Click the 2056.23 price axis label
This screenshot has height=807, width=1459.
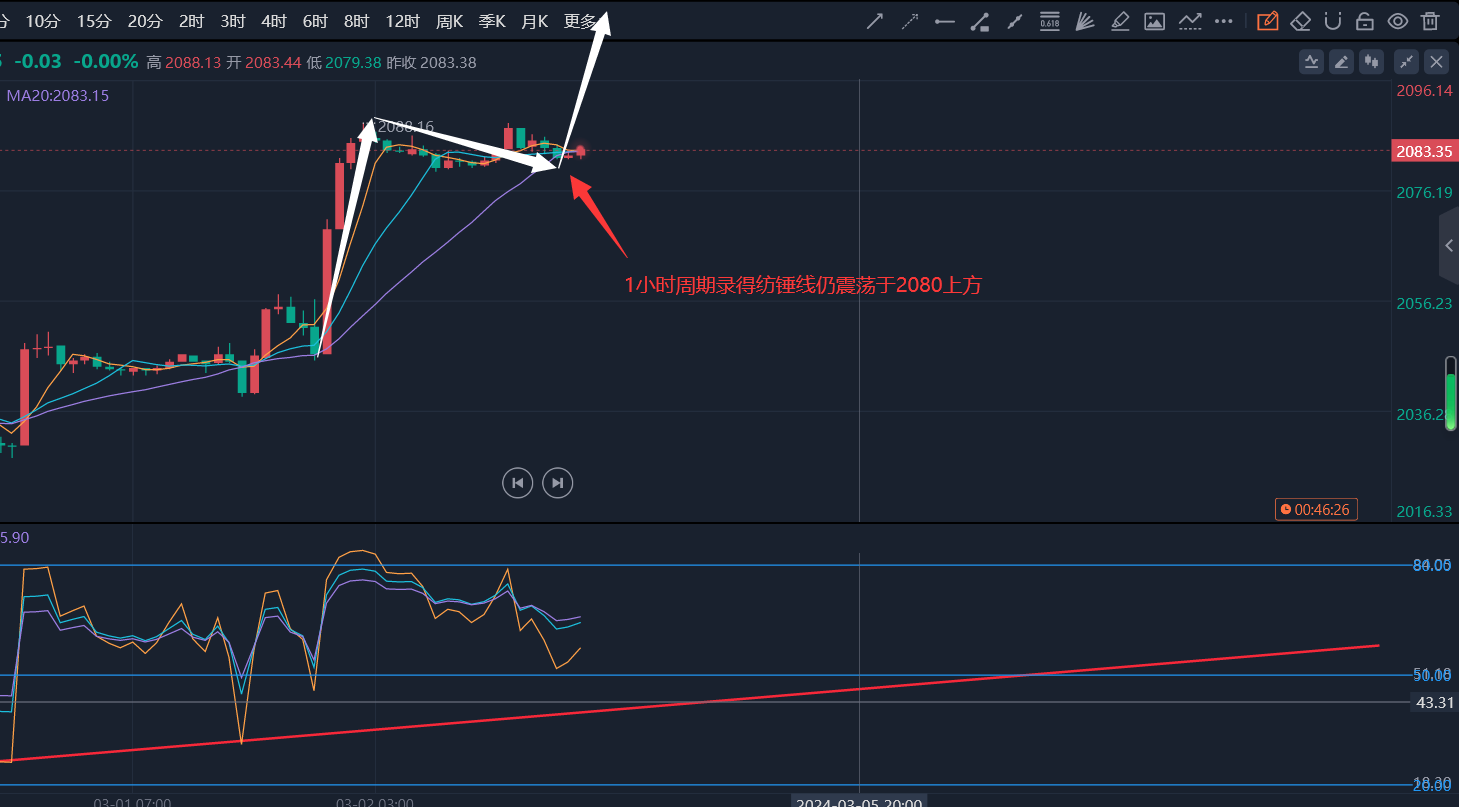click(x=1424, y=303)
